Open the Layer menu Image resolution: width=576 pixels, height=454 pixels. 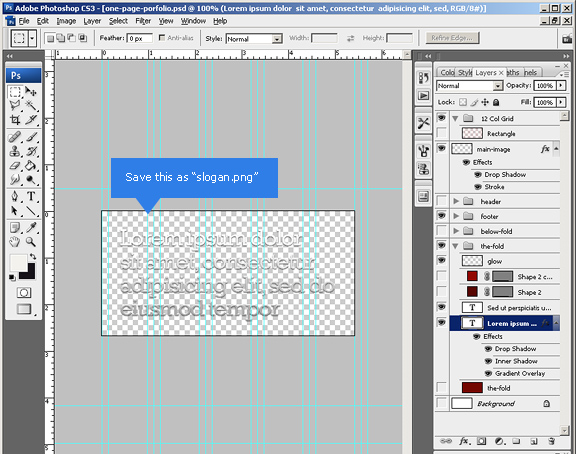[x=92, y=21]
